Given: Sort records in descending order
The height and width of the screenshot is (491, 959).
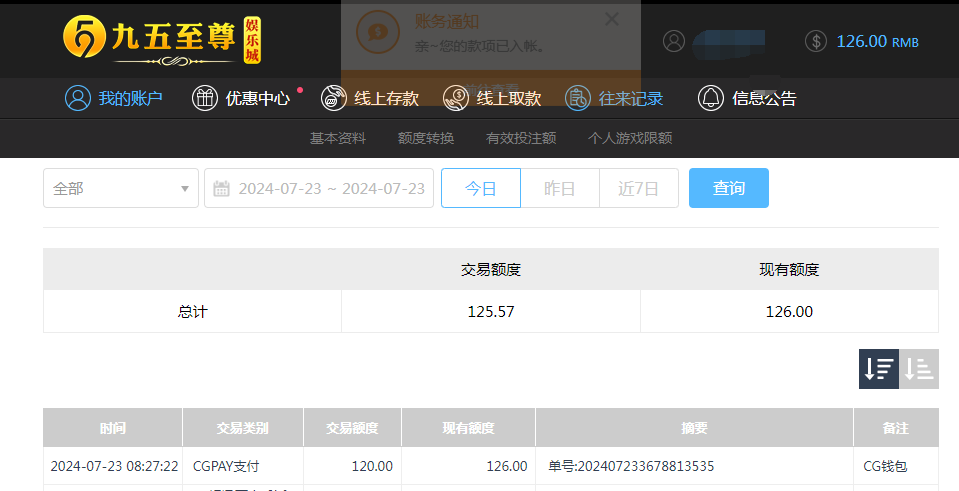Looking at the screenshot, I should (879, 369).
